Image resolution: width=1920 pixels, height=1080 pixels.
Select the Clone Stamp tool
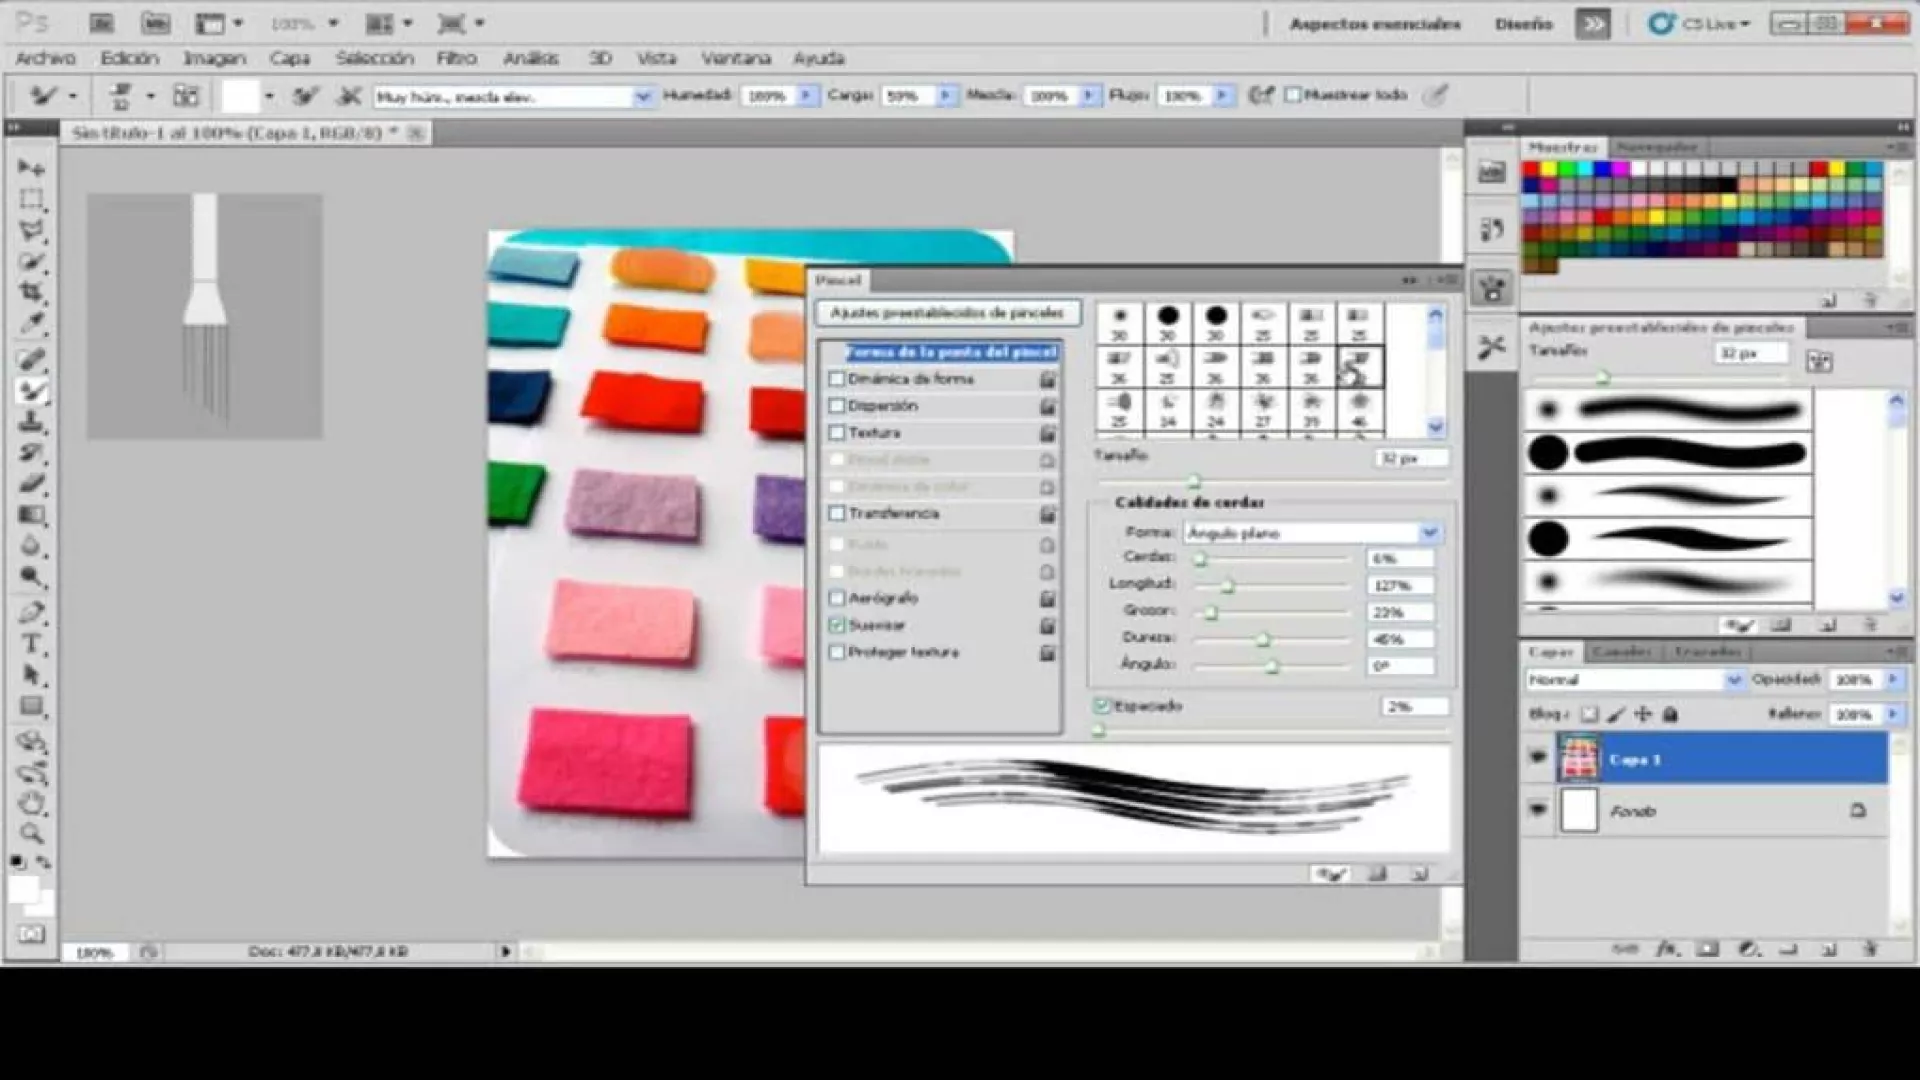tap(31, 421)
